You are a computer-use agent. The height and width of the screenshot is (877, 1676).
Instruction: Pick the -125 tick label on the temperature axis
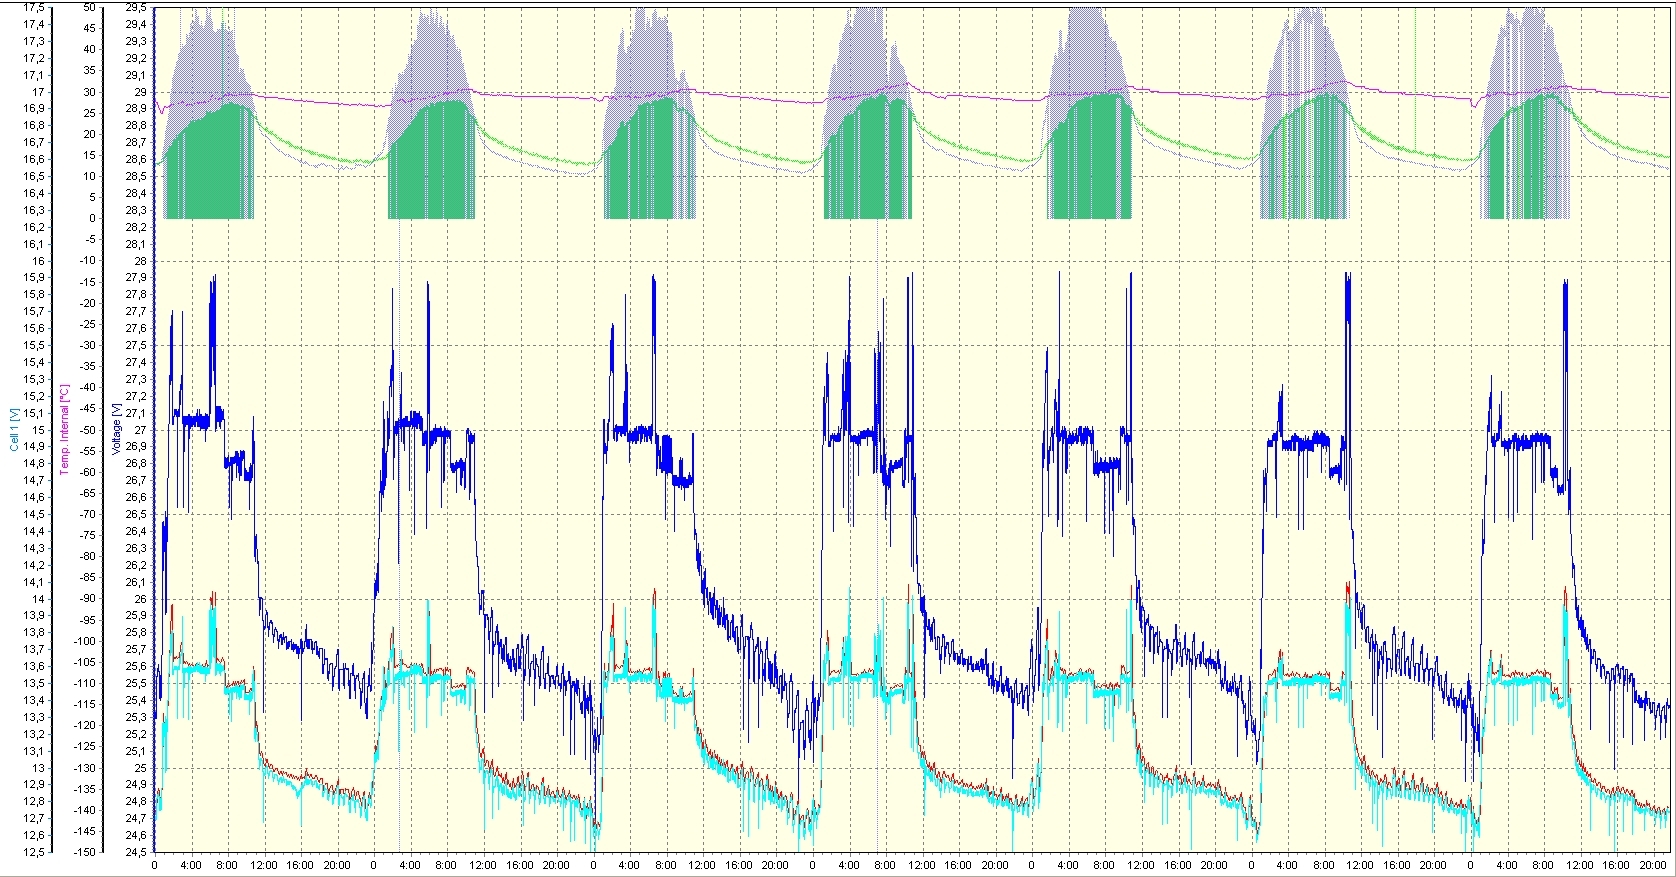[86, 746]
